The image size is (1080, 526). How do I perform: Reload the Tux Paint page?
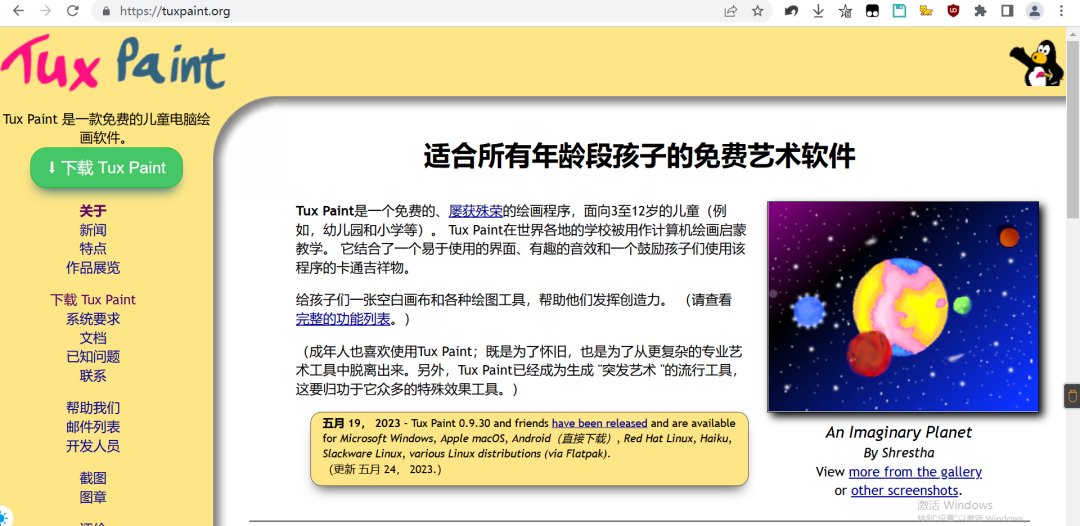tap(72, 11)
